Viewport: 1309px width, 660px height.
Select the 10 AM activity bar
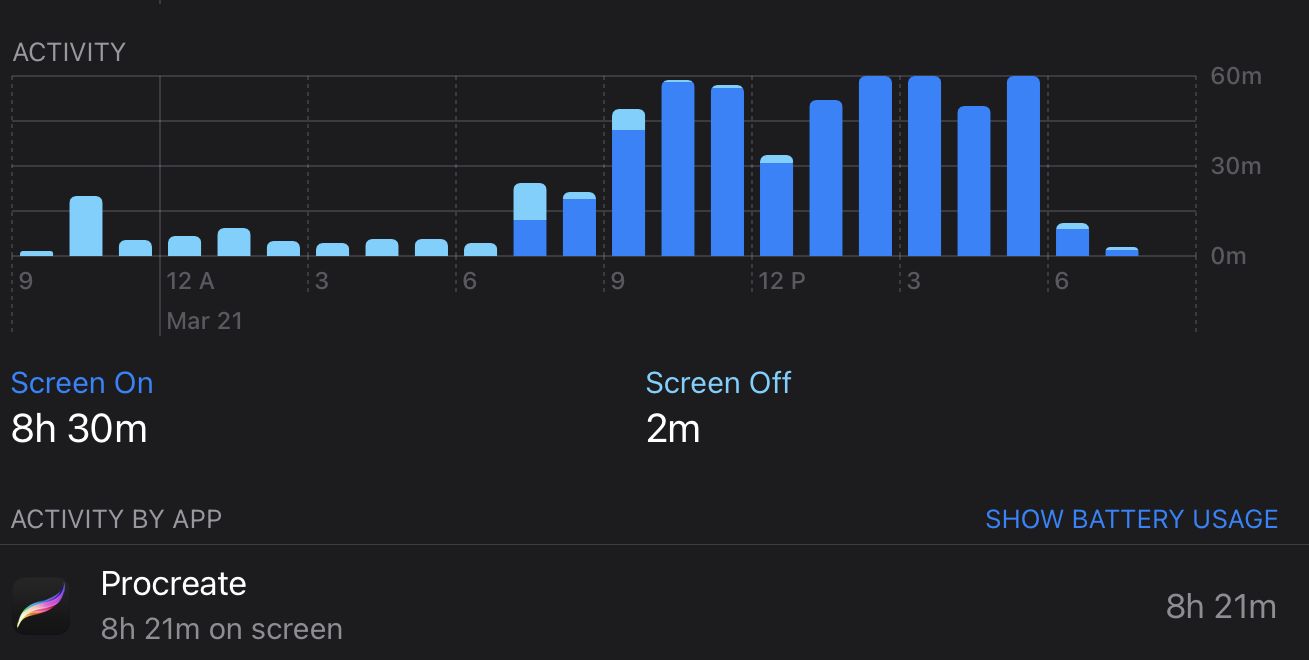coord(678,168)
